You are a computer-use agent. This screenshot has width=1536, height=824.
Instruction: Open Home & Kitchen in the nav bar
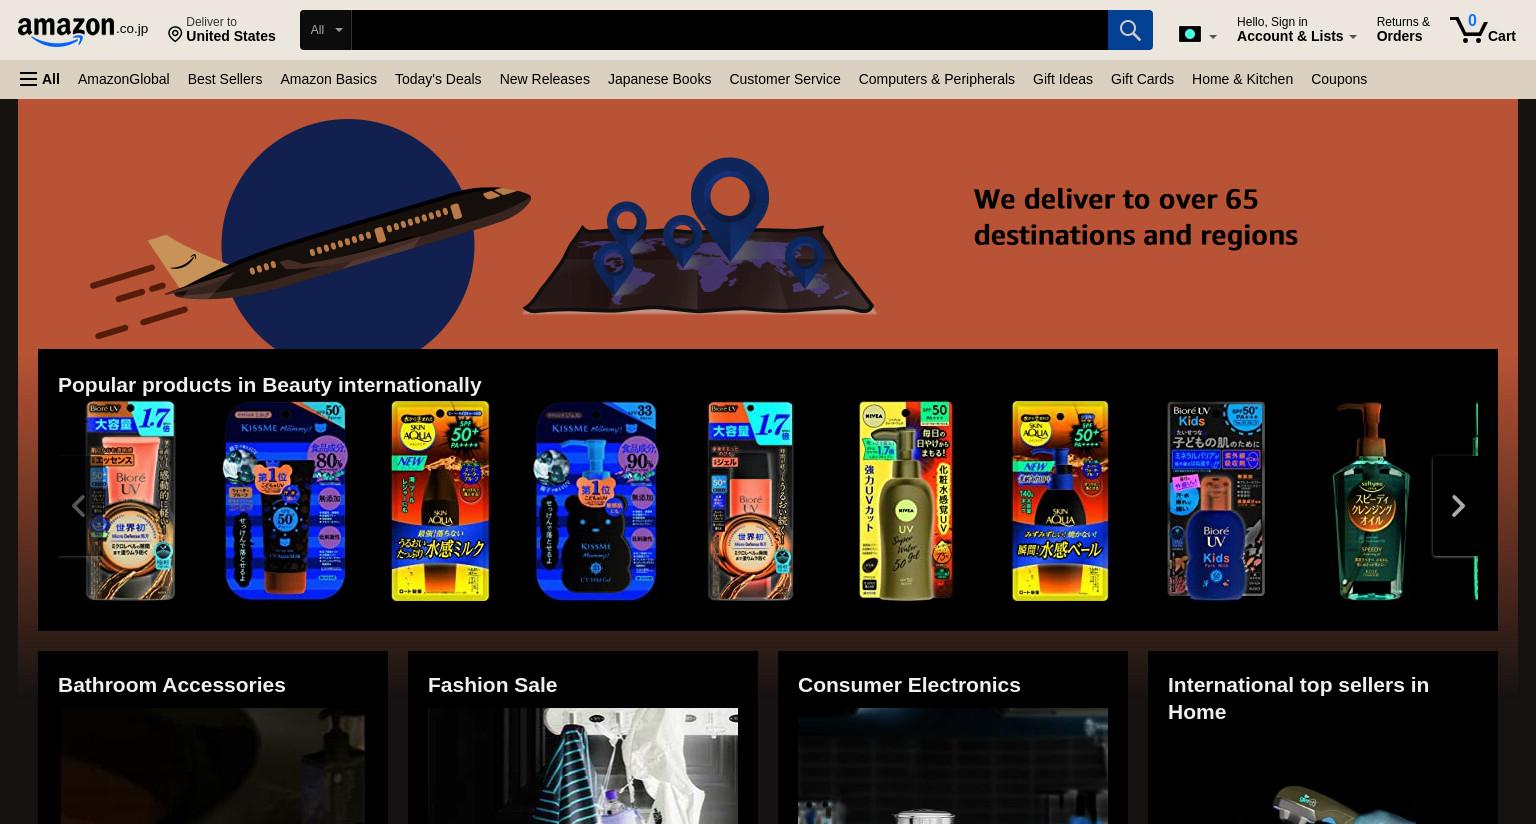(x=1242, y=79)
